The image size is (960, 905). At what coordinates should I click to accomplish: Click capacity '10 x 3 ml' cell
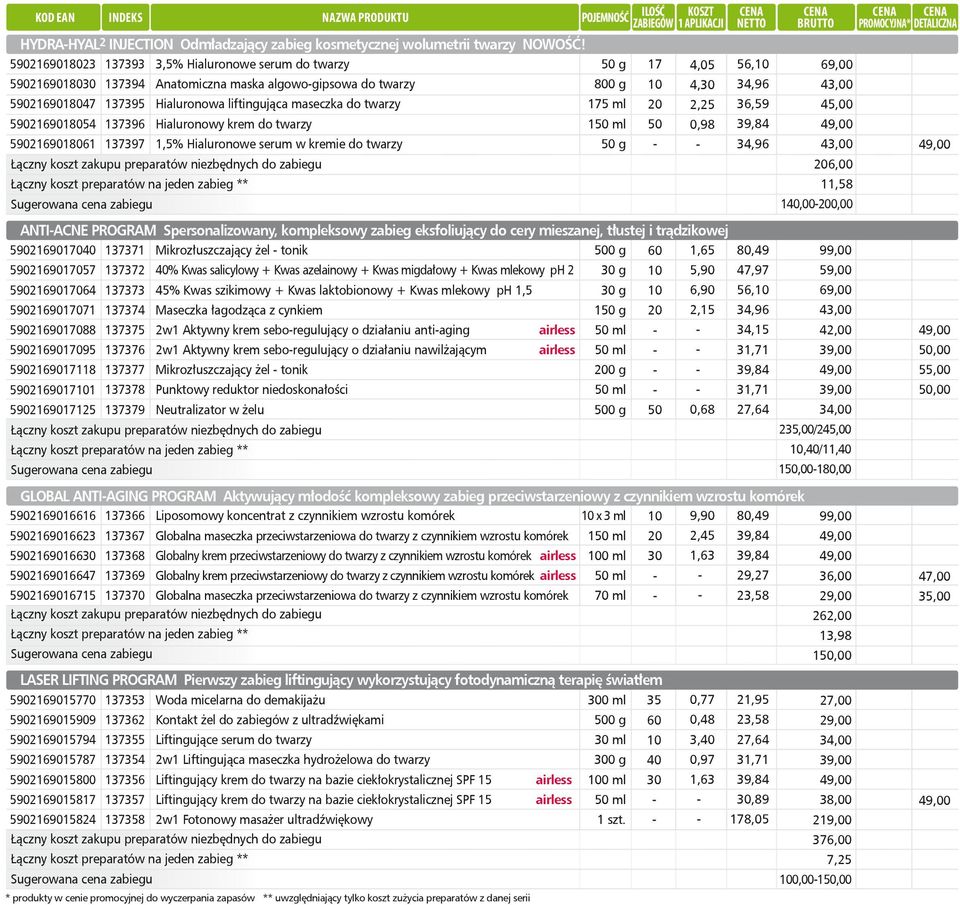[x=604, y=516]
